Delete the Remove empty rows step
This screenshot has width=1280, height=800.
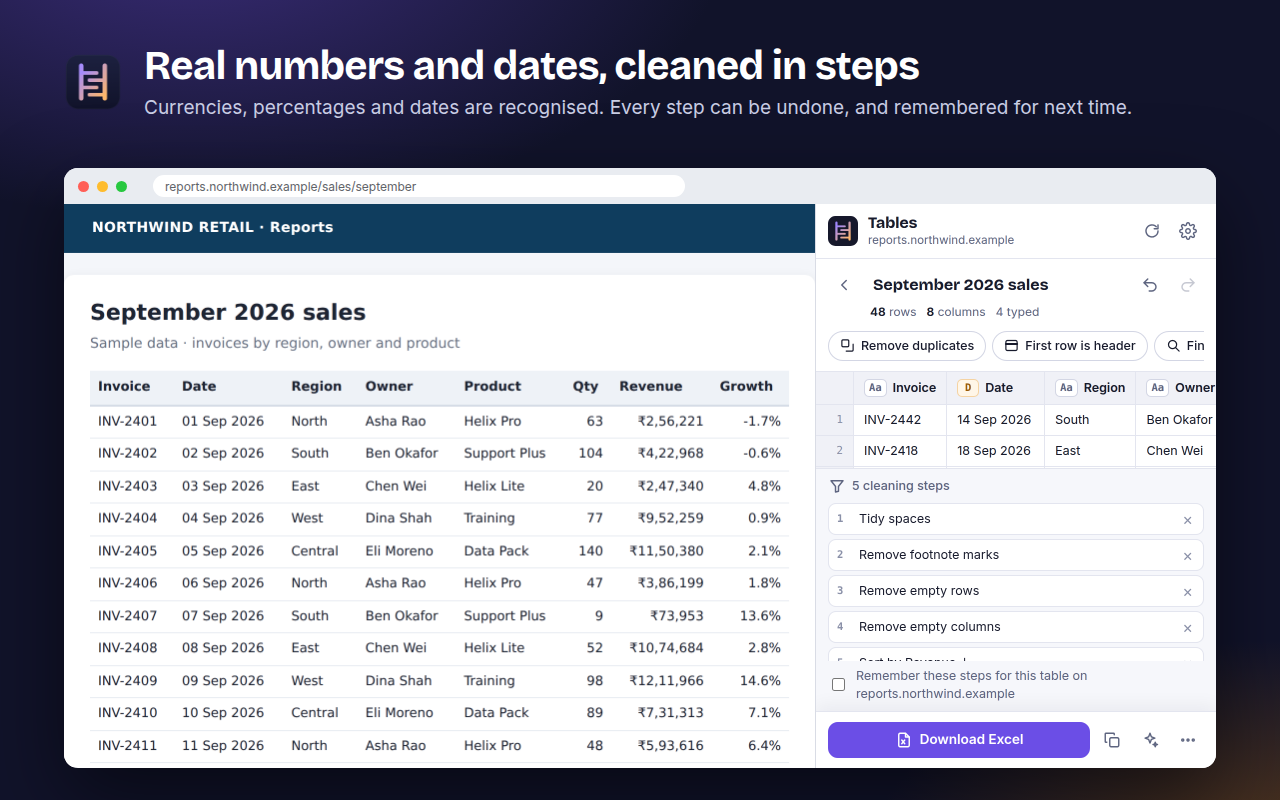[x=1187, y=592]
